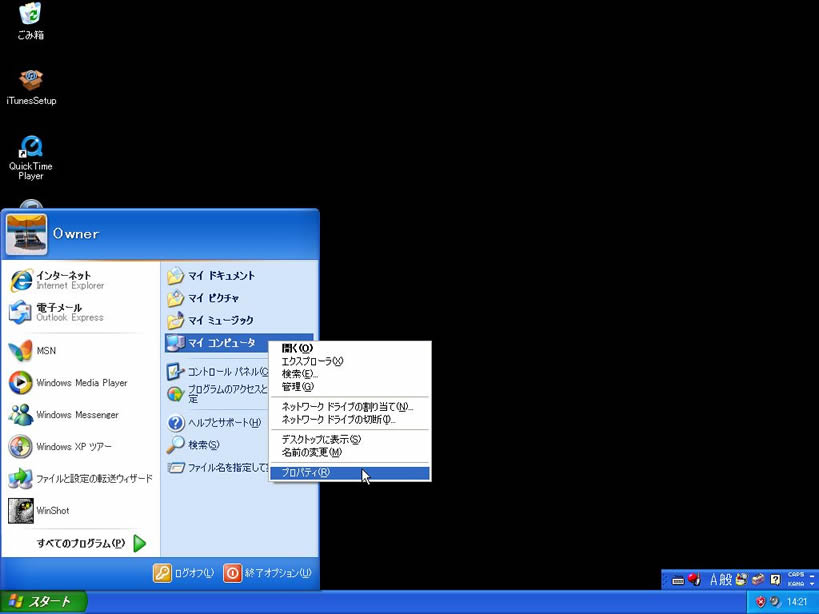Start Windows Media Player
Screen dimensions: 819x614
pyautogui.click(x=68, y=383)
